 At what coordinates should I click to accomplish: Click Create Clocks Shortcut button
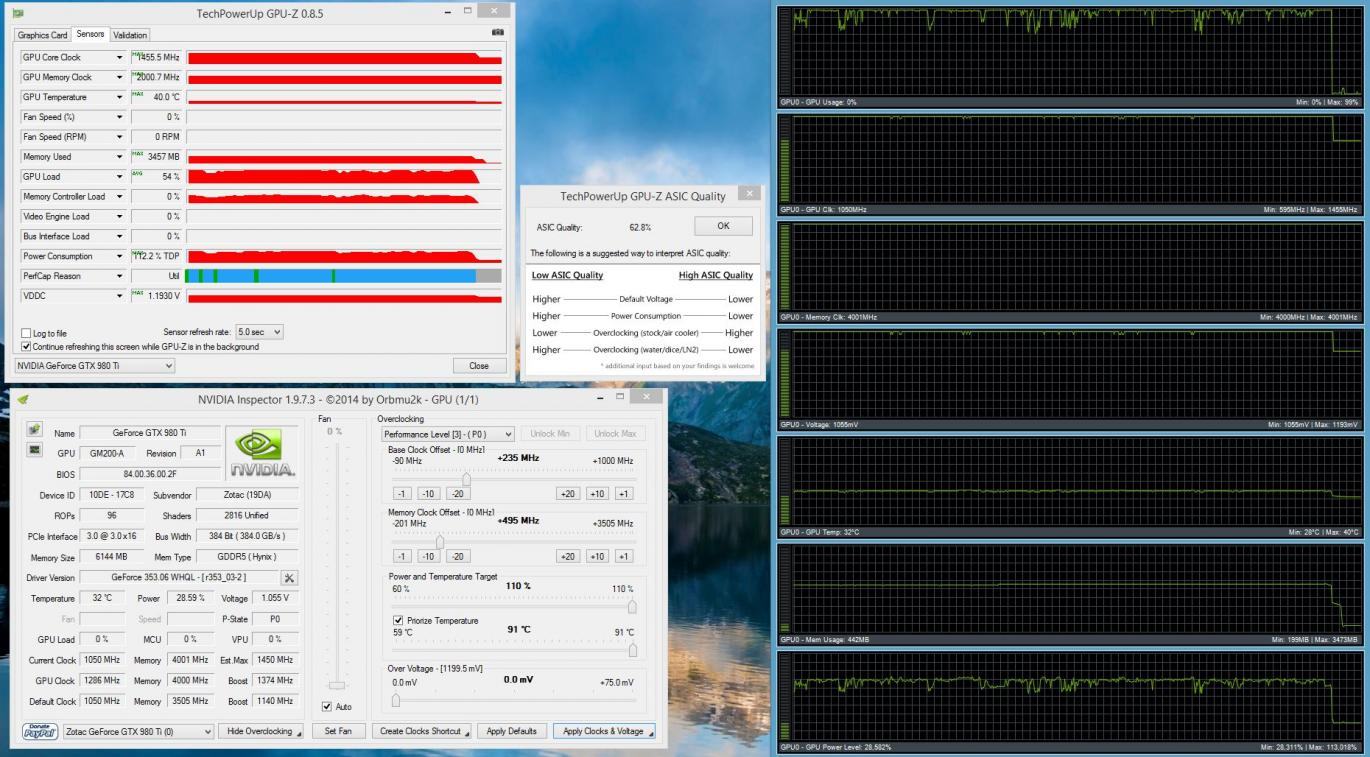coord(424,731)
